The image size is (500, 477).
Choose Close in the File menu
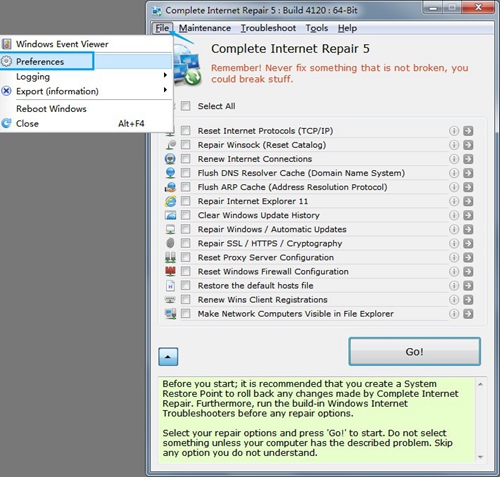pyautogui.click(x=86, y=123)
